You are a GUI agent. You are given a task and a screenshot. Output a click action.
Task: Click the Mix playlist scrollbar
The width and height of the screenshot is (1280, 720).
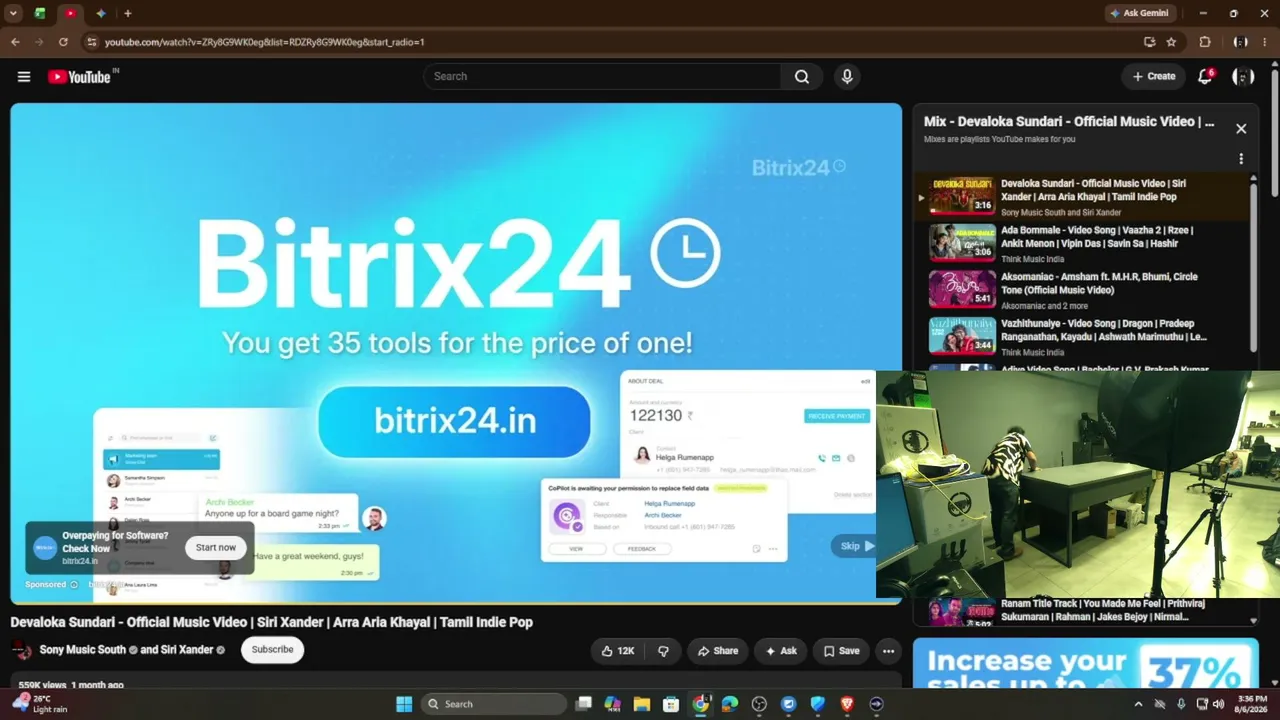pos(1254,265)
